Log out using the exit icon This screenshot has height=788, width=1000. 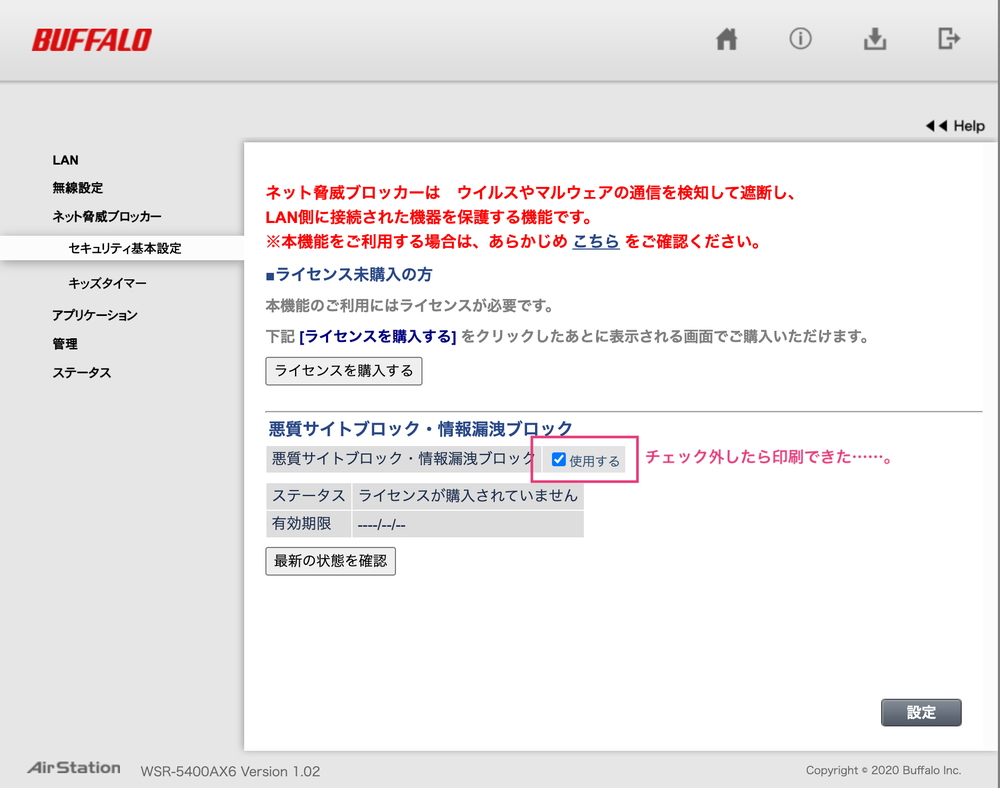(949, 39)
